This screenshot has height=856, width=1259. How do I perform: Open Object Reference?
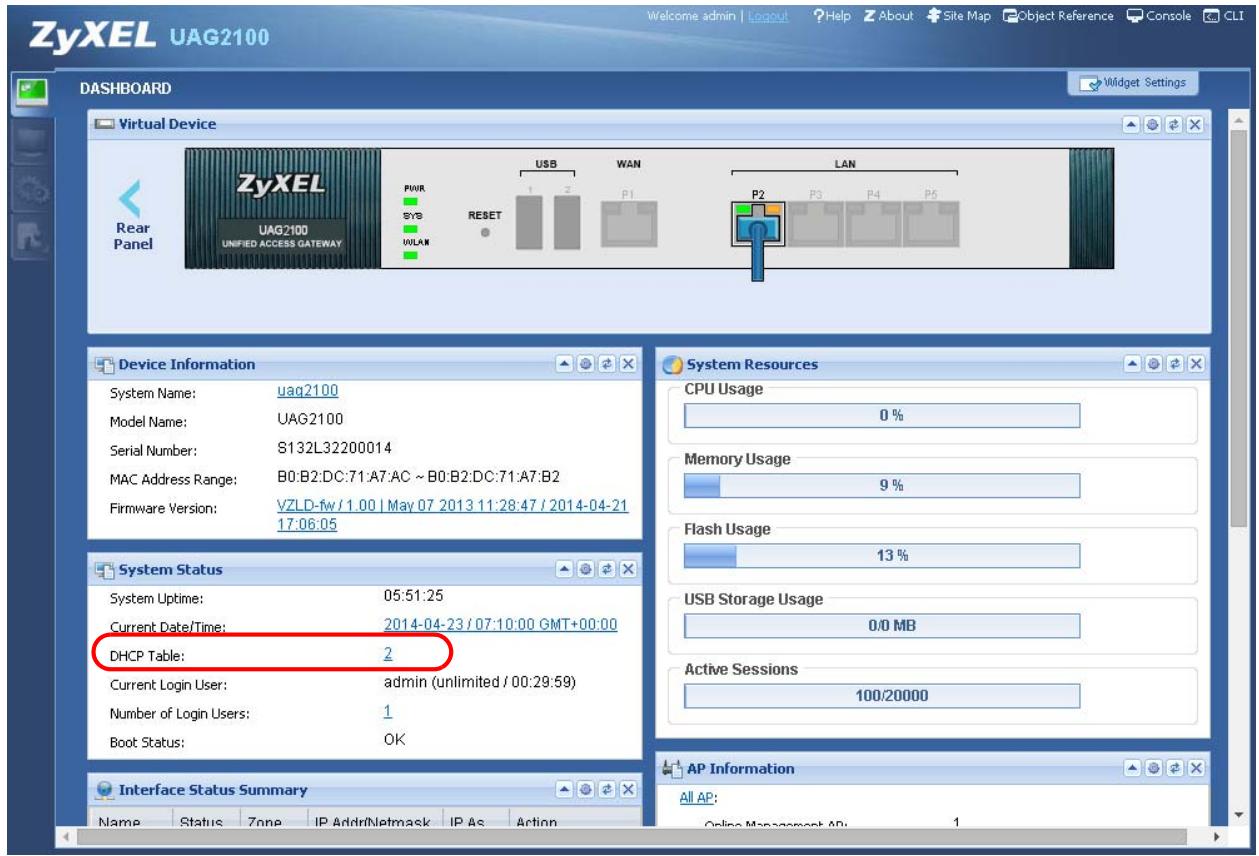pyautogui.click(x=1058, y=15)
